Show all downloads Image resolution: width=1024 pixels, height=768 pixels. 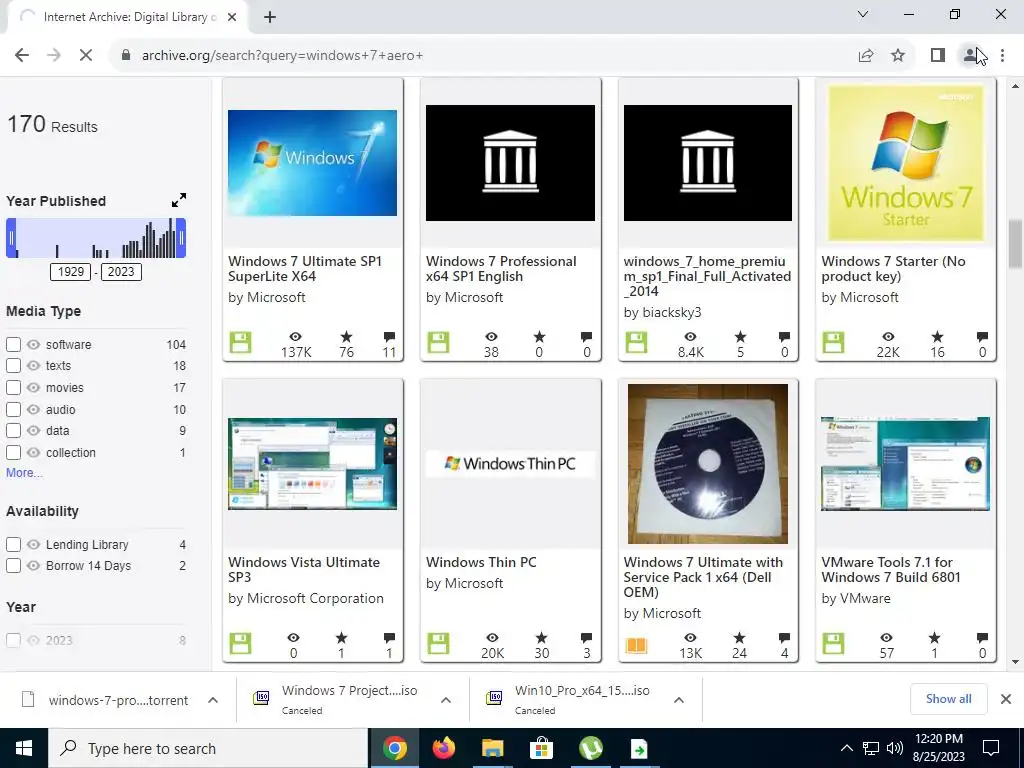948,699
